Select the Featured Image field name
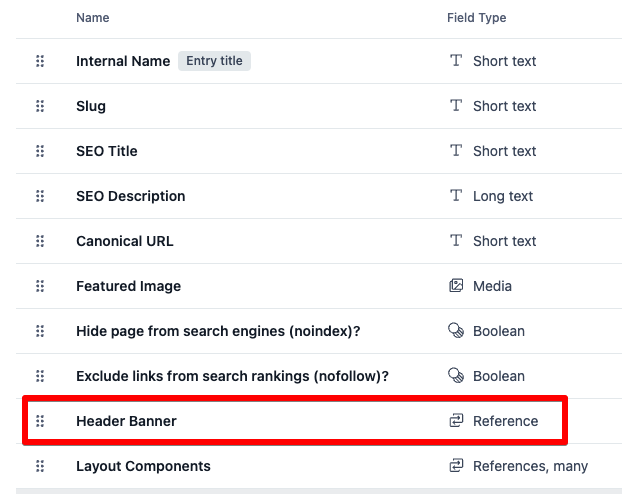622x494 pixels. coord(128,286)
